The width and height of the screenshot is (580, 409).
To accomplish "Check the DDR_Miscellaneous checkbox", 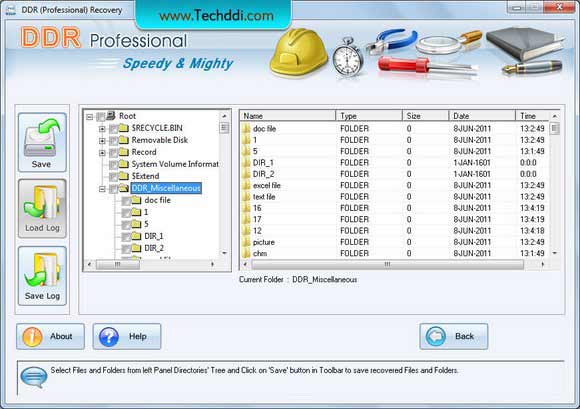I will (114, 189).
